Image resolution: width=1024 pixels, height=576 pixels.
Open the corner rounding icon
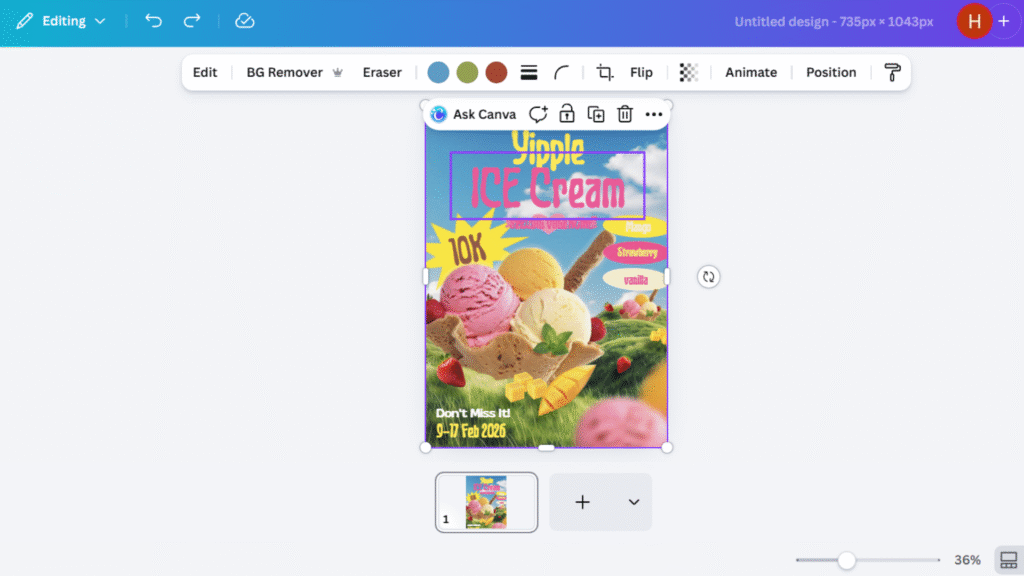(x=562, y=72)
